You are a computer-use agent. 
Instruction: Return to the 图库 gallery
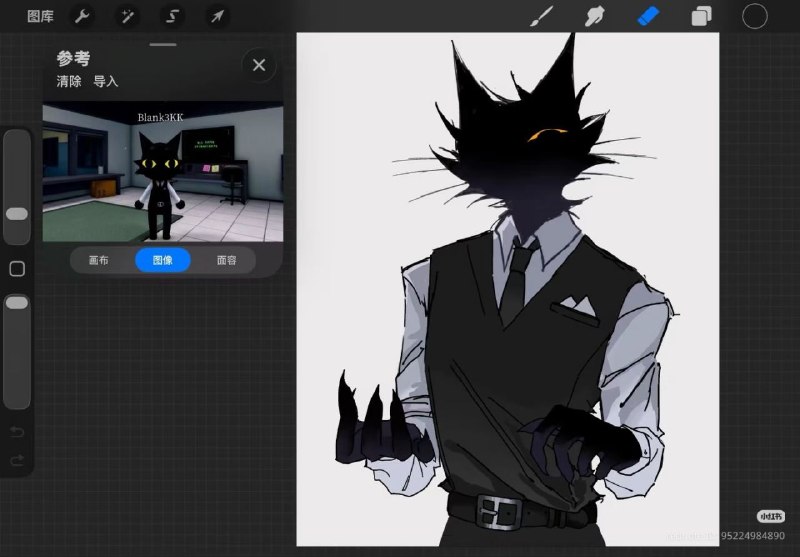[x=40, y=16]
